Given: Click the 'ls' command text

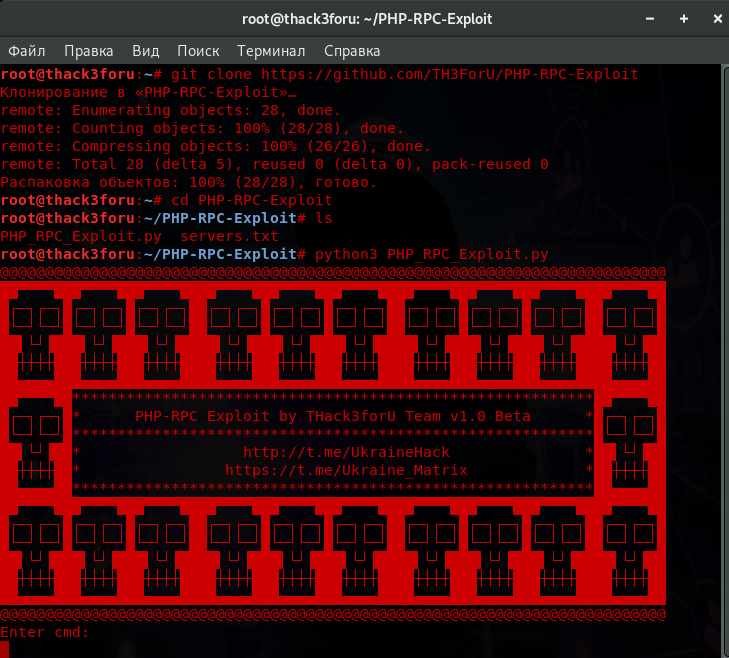Looking at the screenshot, I should point(324,219).
